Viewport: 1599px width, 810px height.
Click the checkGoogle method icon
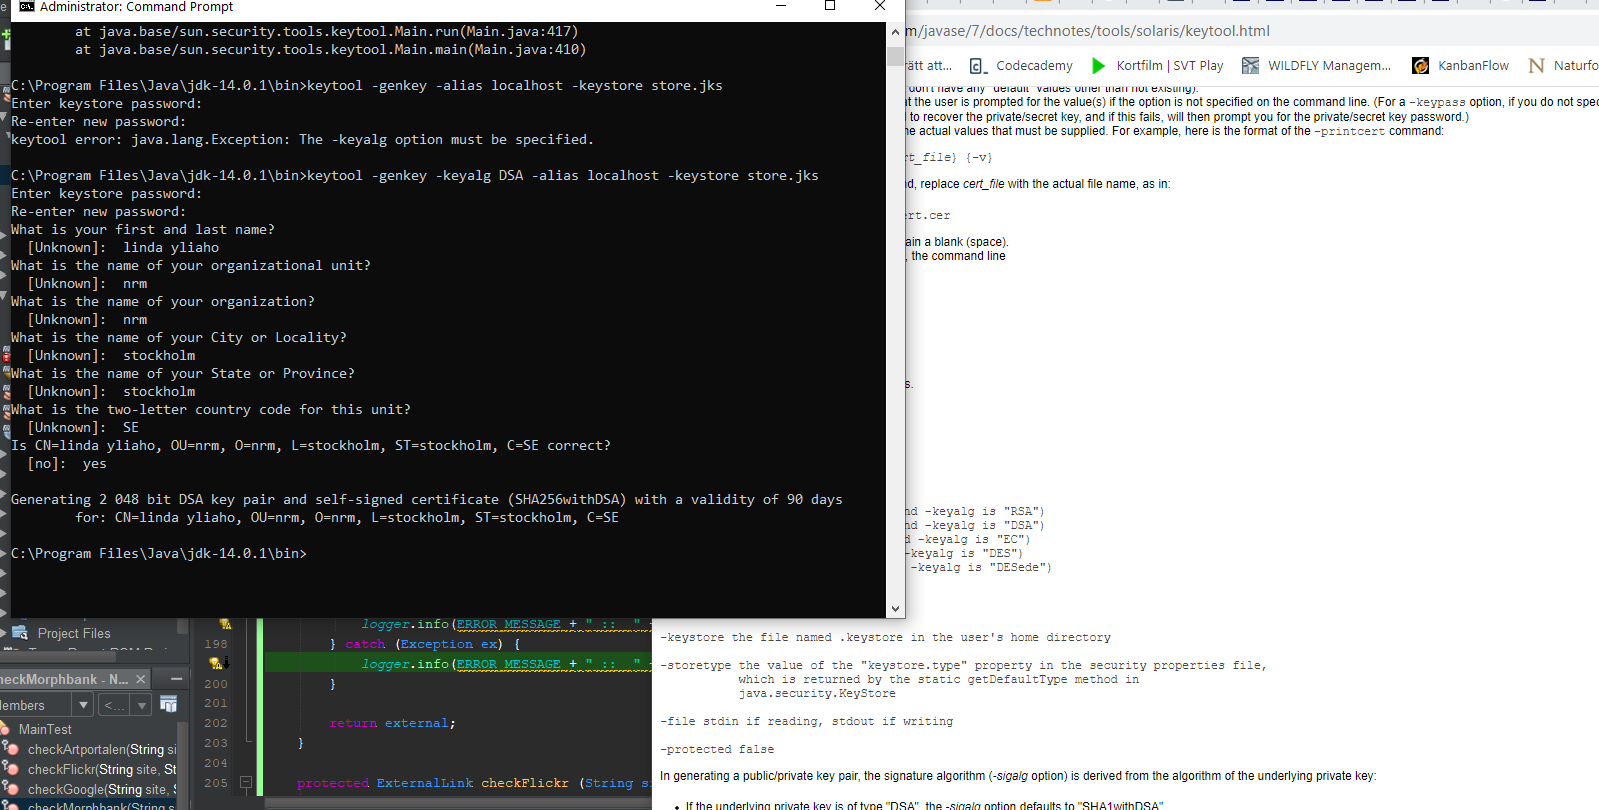tap(10, 789)
